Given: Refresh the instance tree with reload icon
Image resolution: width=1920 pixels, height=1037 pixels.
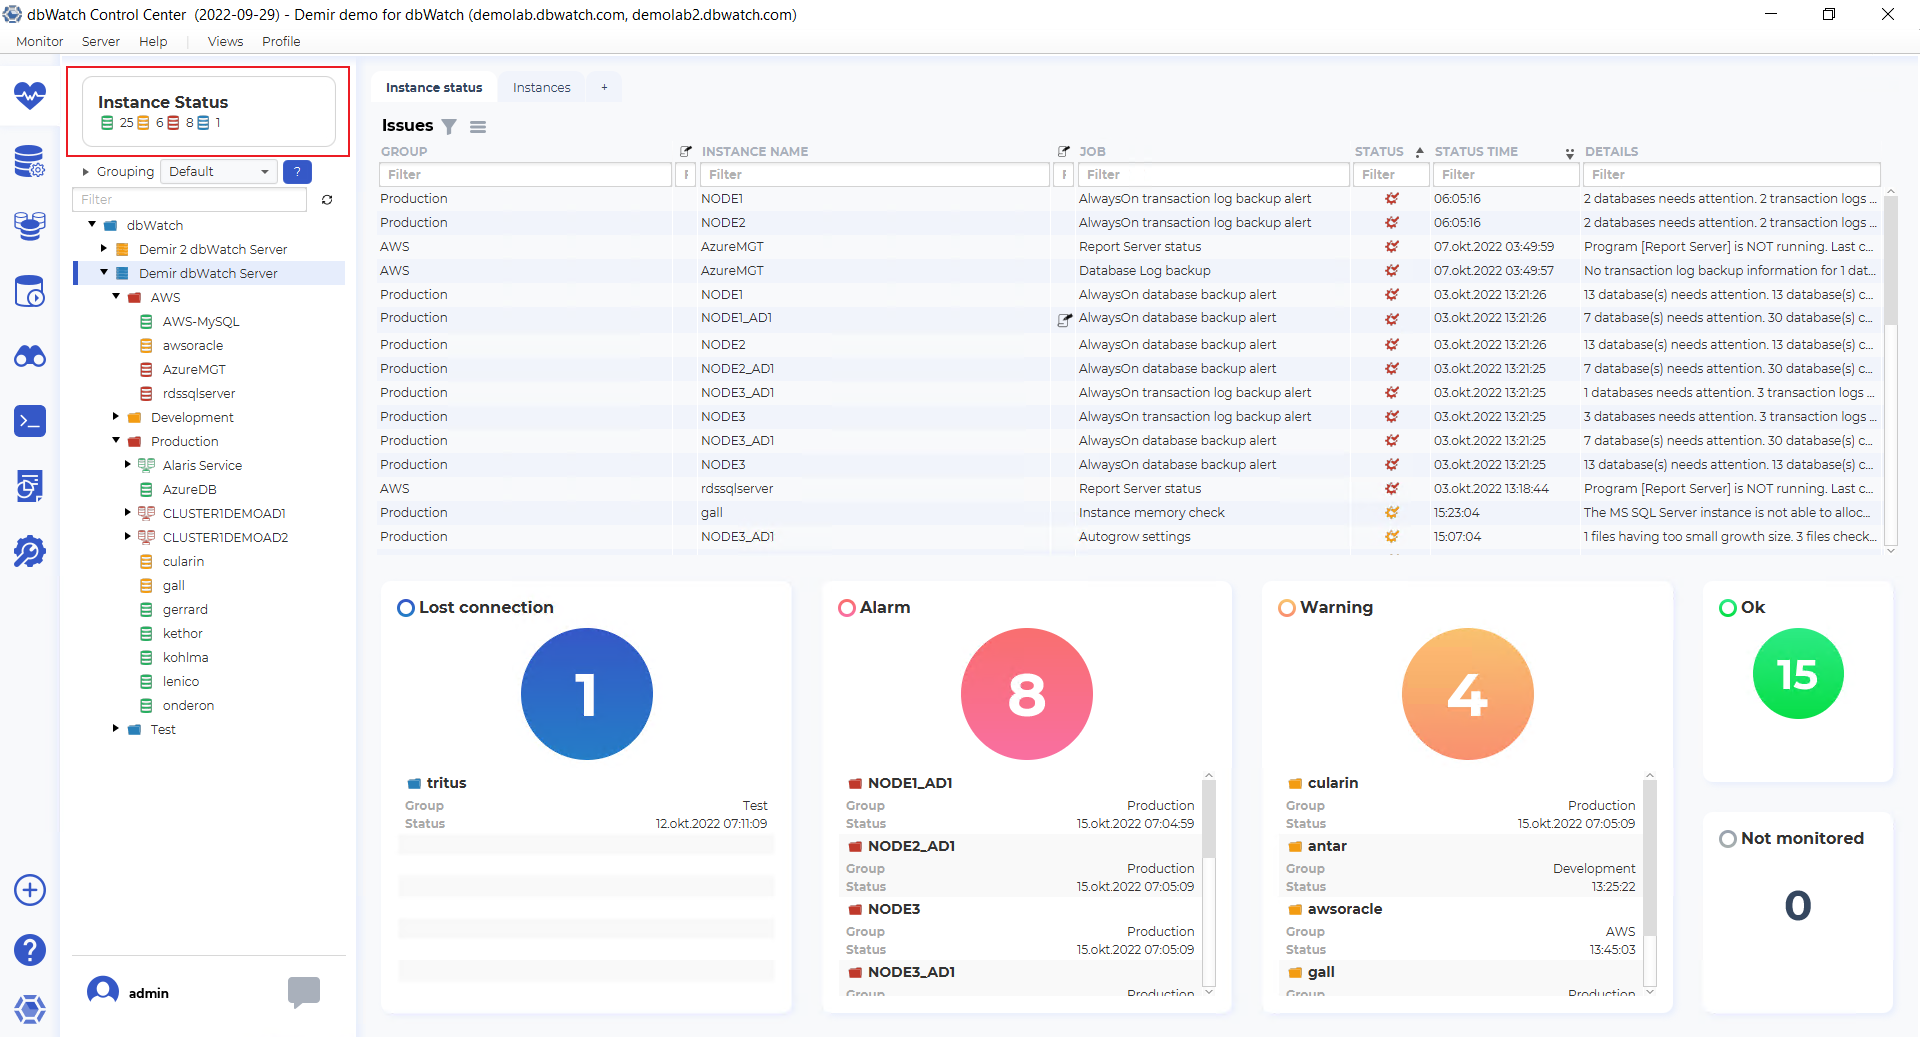Looking at the screenshot, I should tap(327, 200).
